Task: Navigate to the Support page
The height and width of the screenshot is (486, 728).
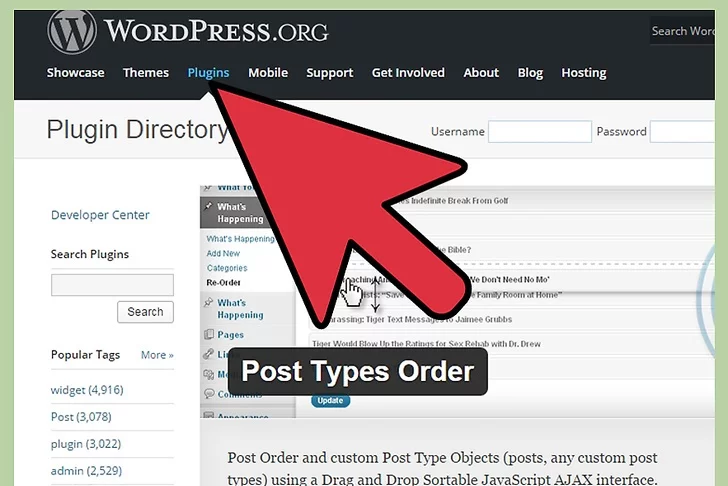Action: (x=329, y=73)
